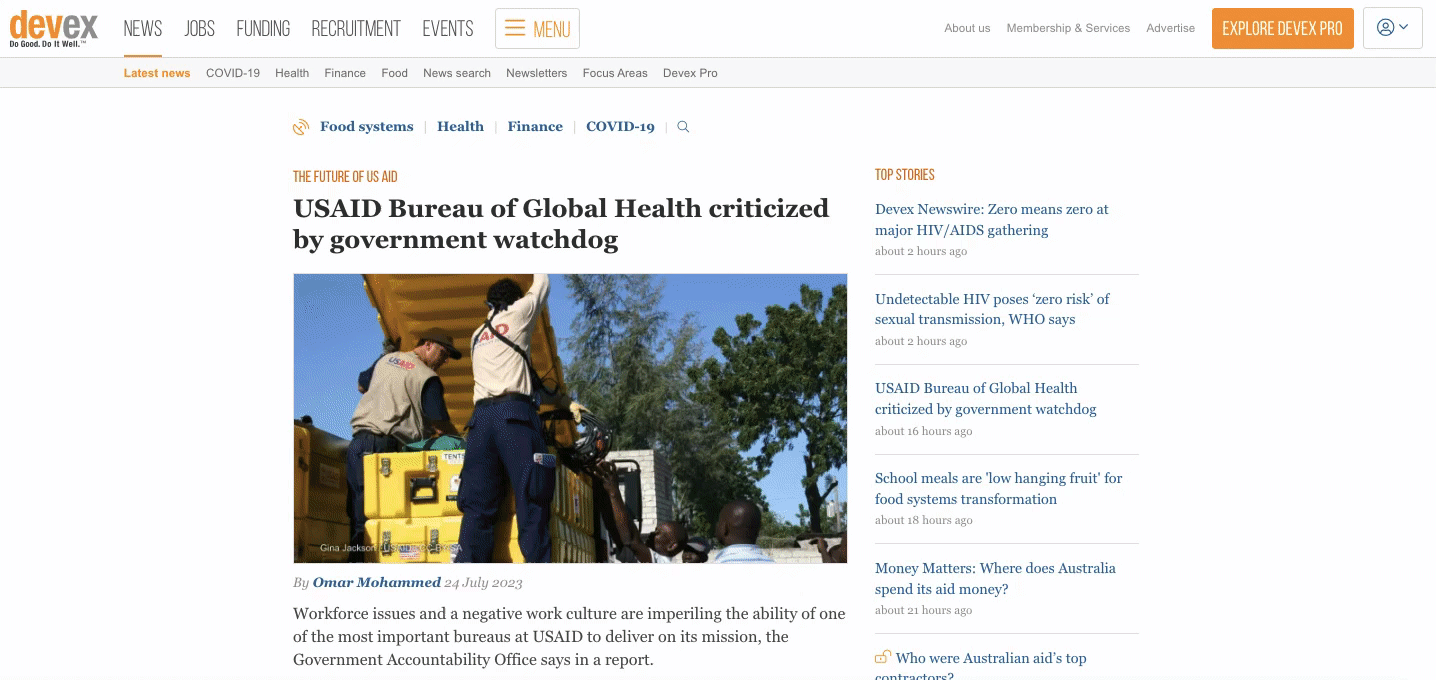Open Membership & Services link
This screenshot has height=680, width=1436.
1068,28
